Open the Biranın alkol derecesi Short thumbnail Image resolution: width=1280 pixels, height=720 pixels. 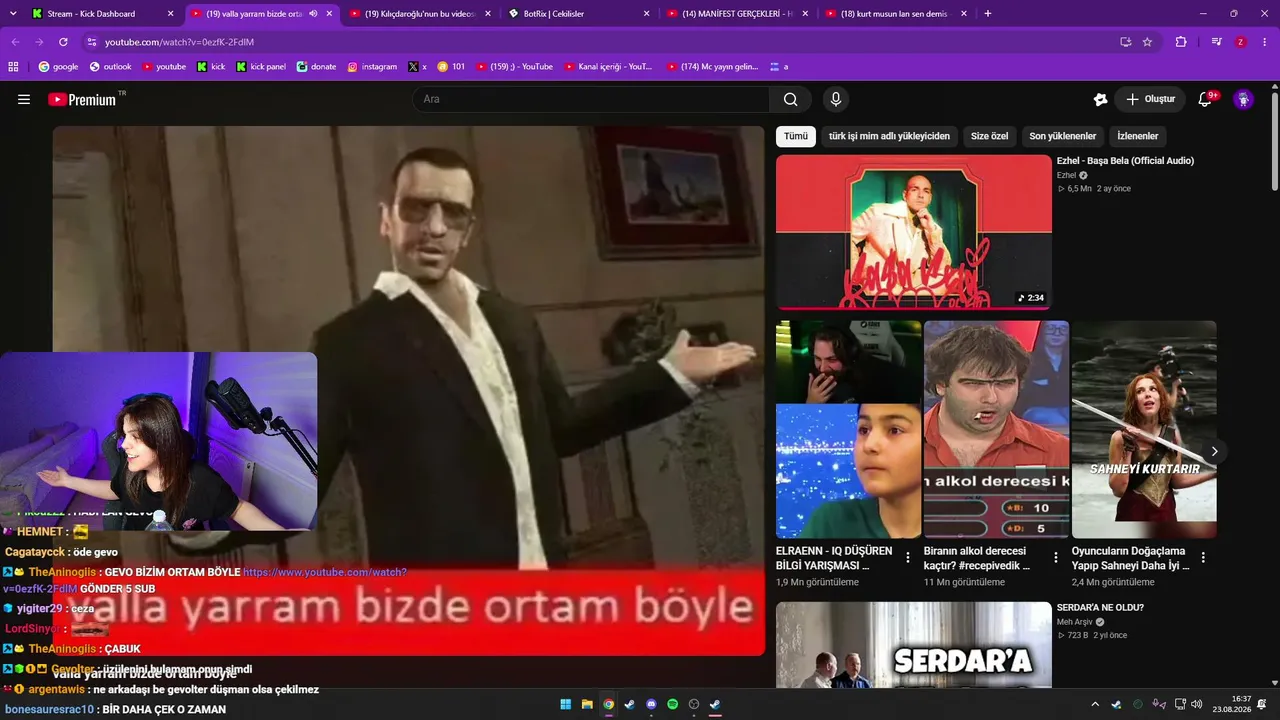pos(996,429)
